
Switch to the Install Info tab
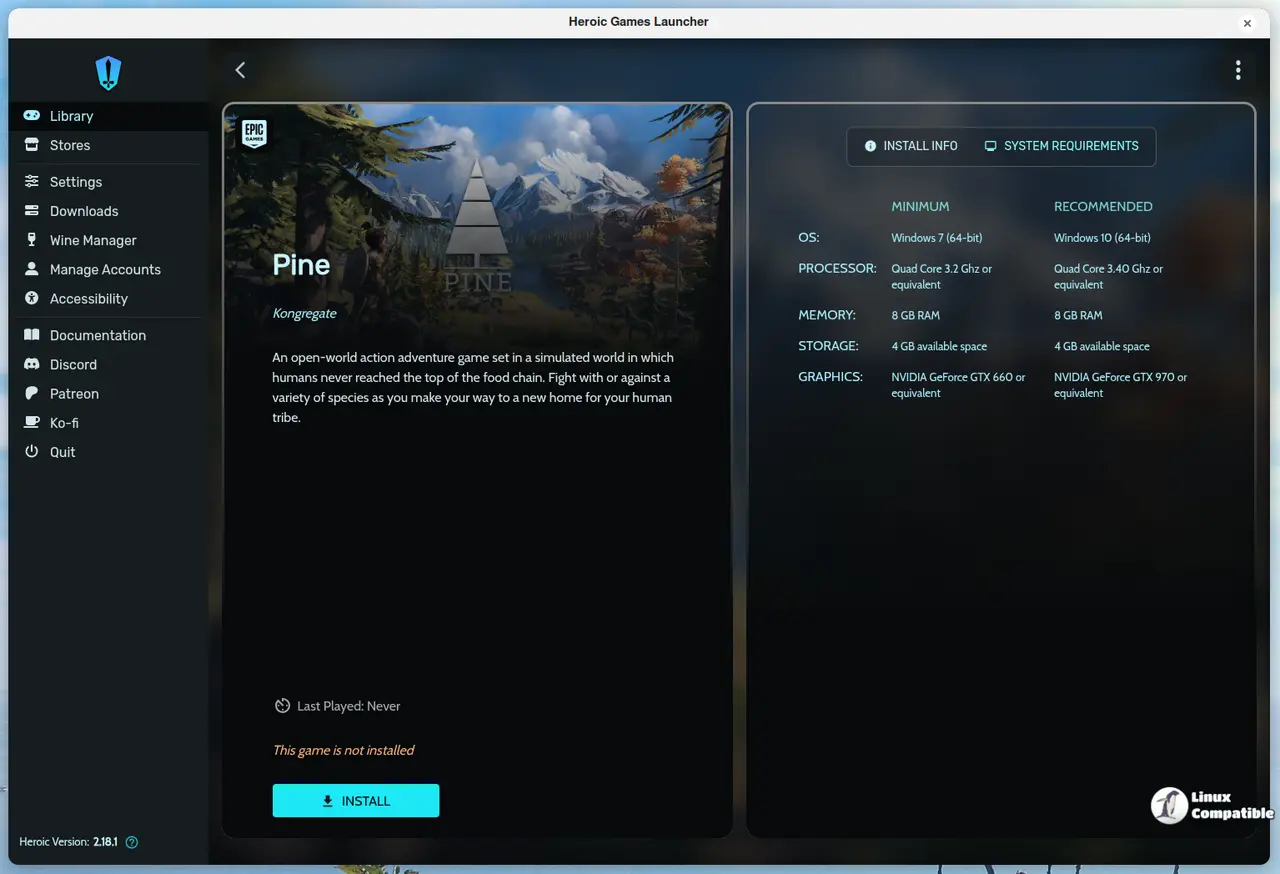(911, 146)
